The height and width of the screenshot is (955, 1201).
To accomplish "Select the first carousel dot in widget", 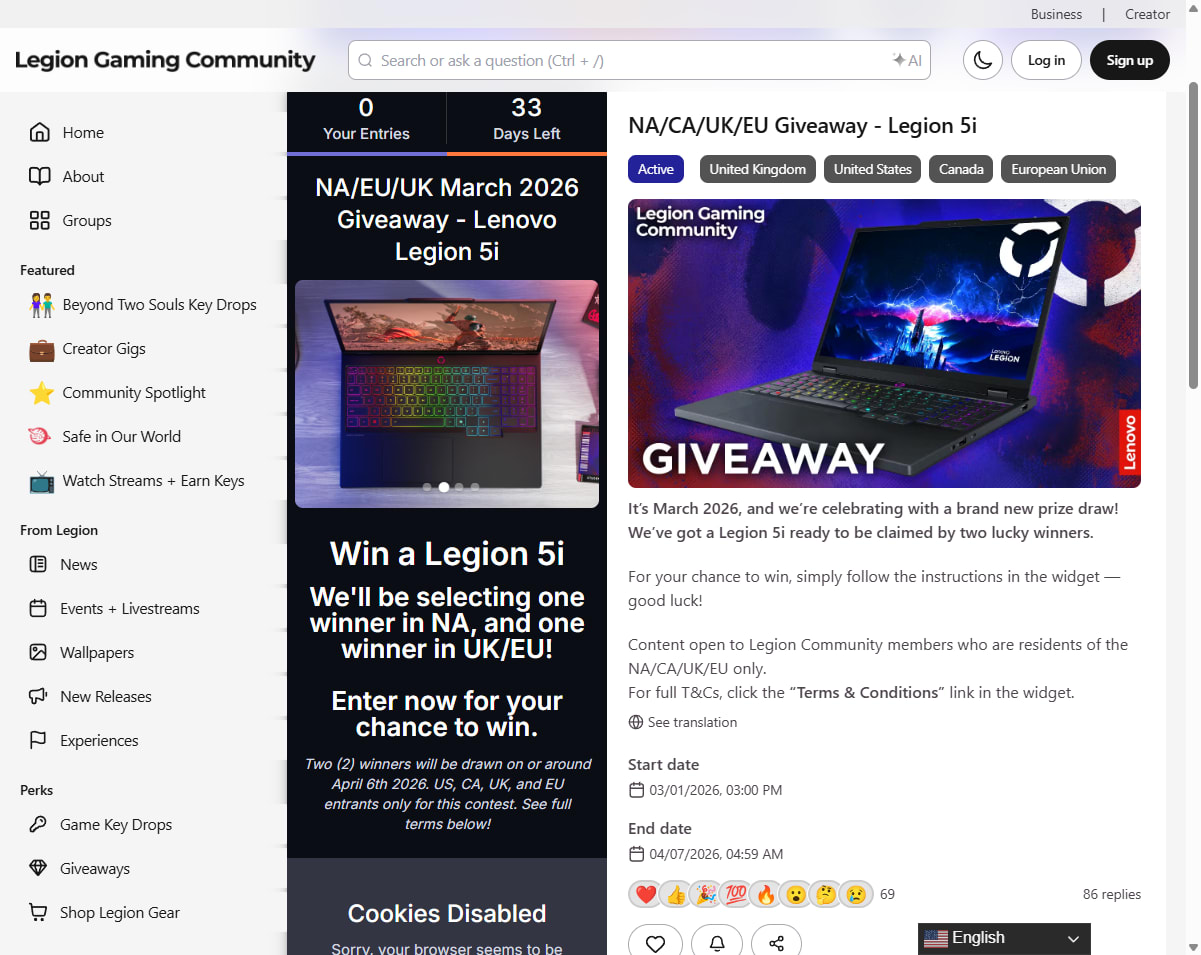I will (x=427, y=487).
